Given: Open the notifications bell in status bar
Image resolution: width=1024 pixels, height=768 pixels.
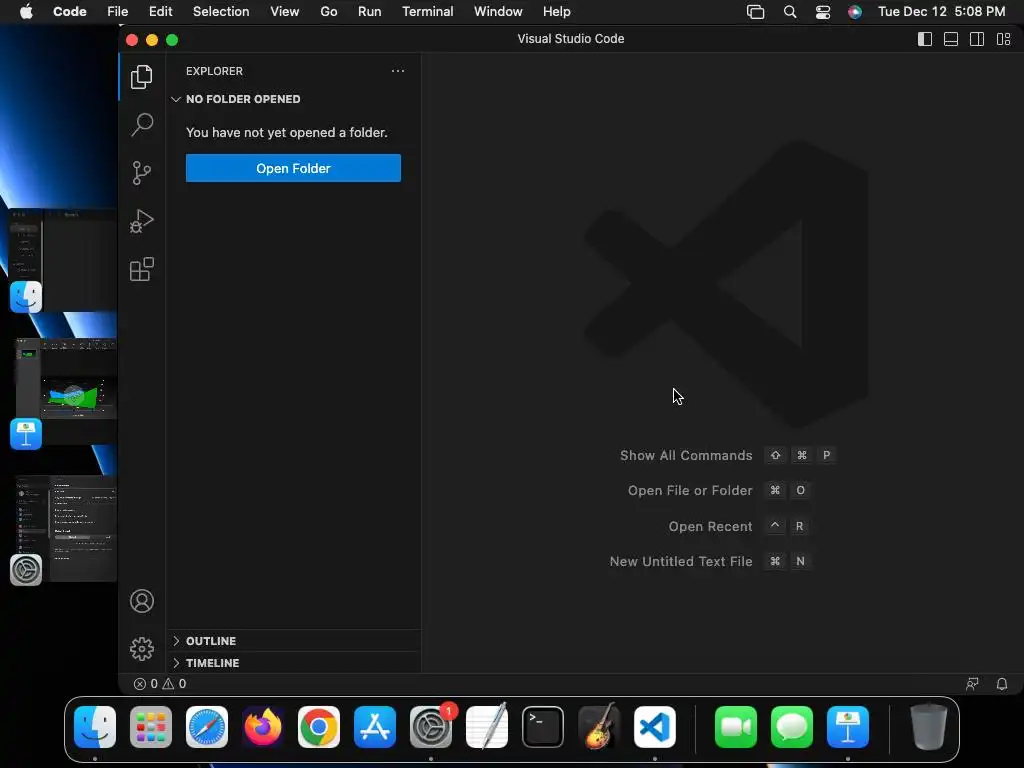Looking at the screenshot, I should click(1002, 684).
